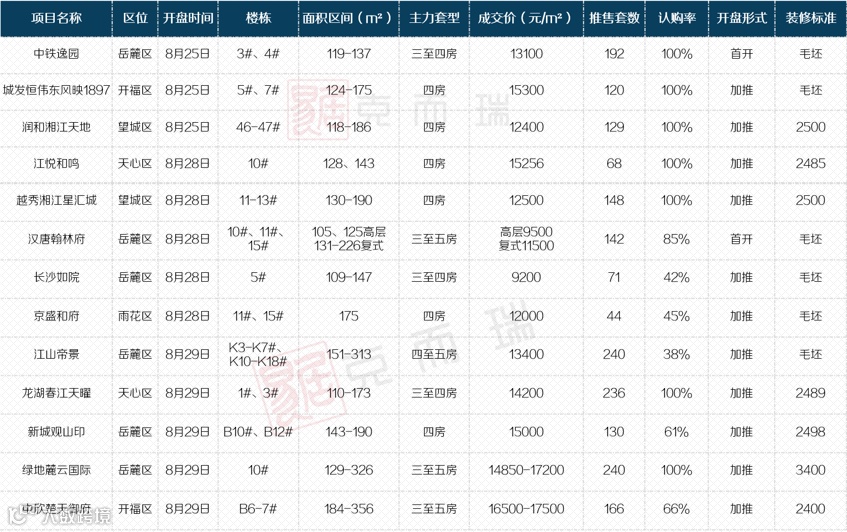The width and height of the screenshot is (847, 532).
Task: Click building cell 11-13#
Action: (258, 200)
